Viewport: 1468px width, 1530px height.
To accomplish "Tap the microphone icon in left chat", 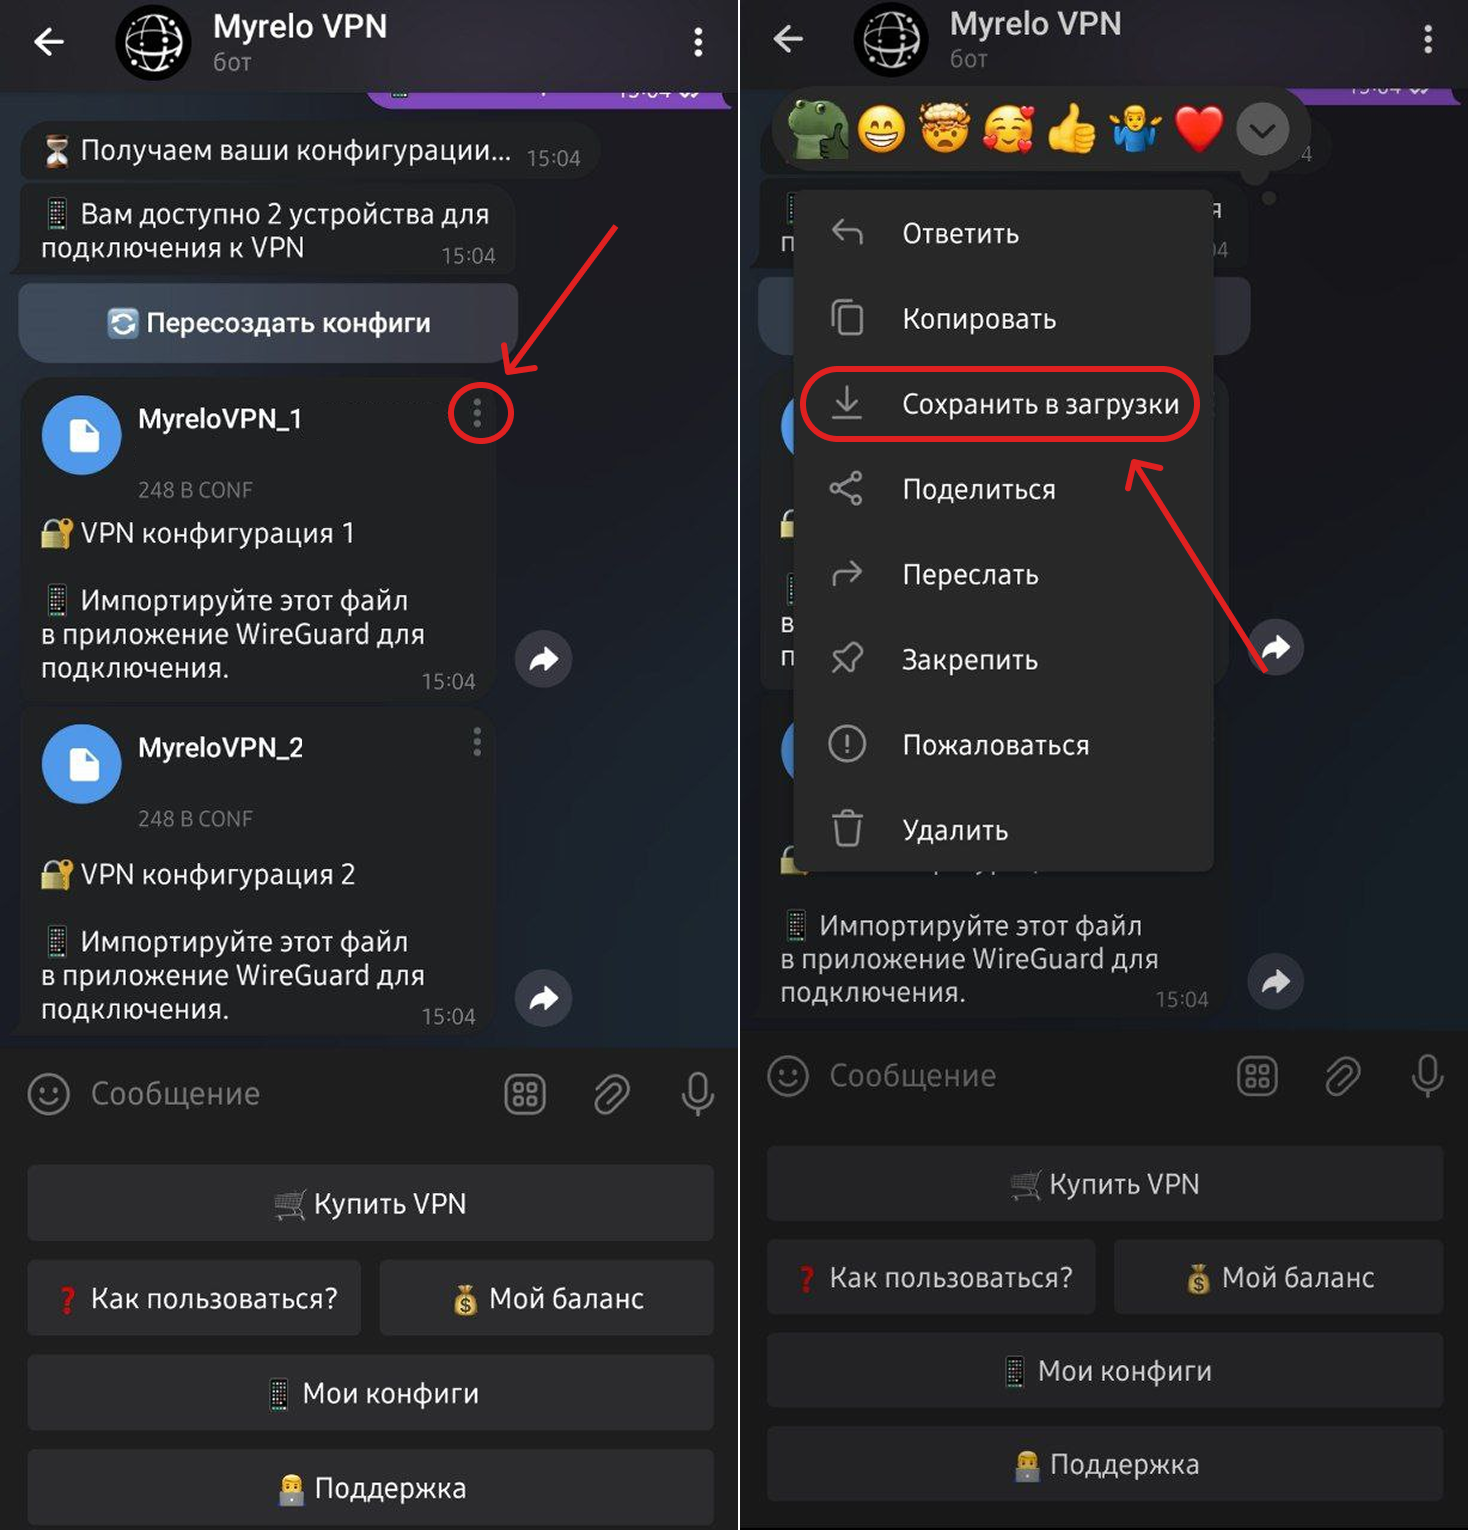I will (x=697, y=1094).
